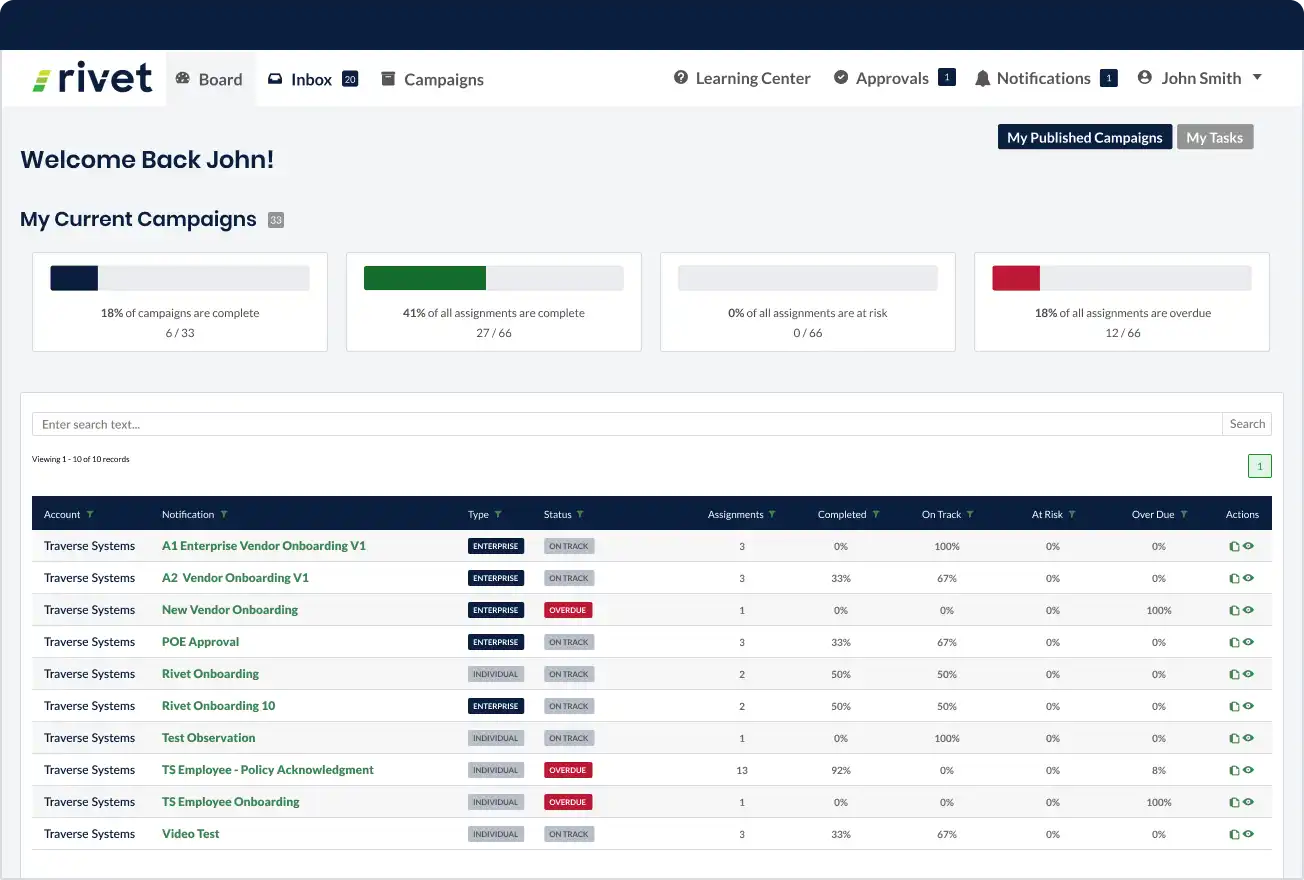1304x880 pixels.
Task: Expand the John Smith account dropdown
Action: (x=1257, y=78)
